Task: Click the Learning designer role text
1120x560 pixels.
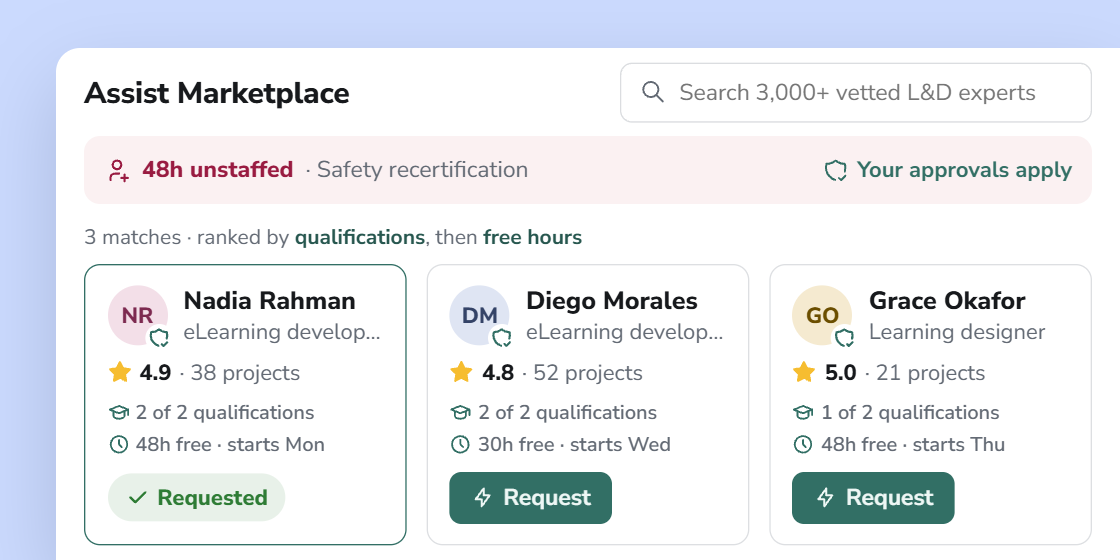Action: 957,332
